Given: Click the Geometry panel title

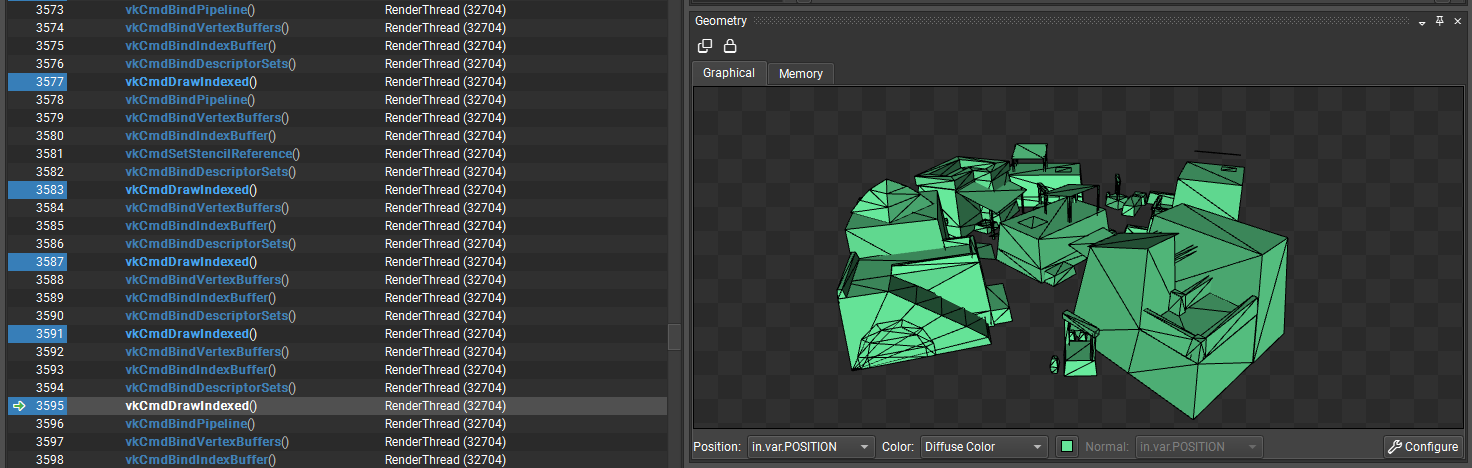Looking at the screenshot, I should (720, 21).
